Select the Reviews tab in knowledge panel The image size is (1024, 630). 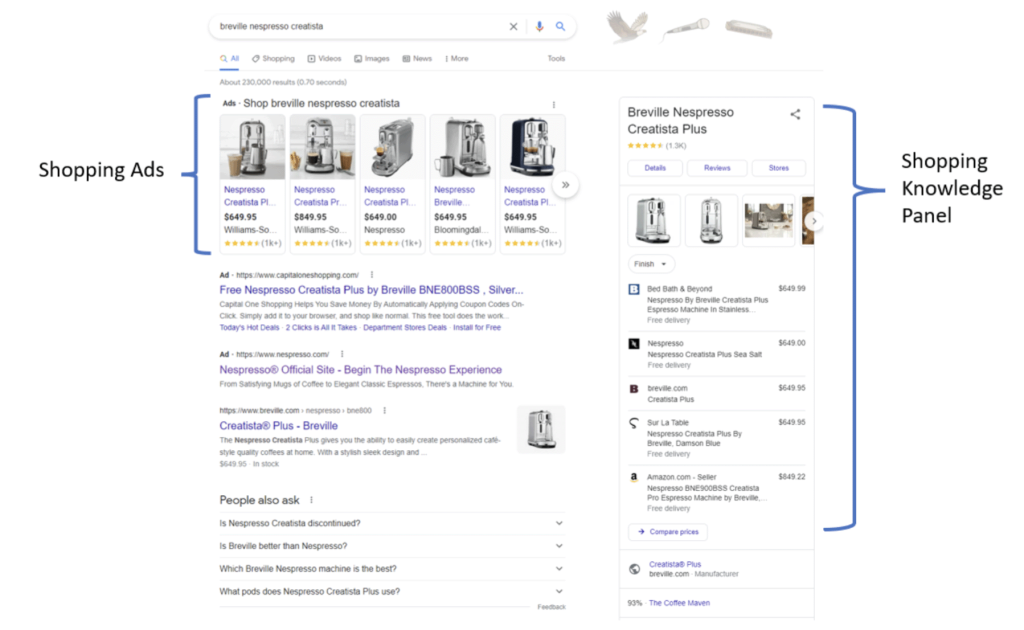(x=717, y=168)
